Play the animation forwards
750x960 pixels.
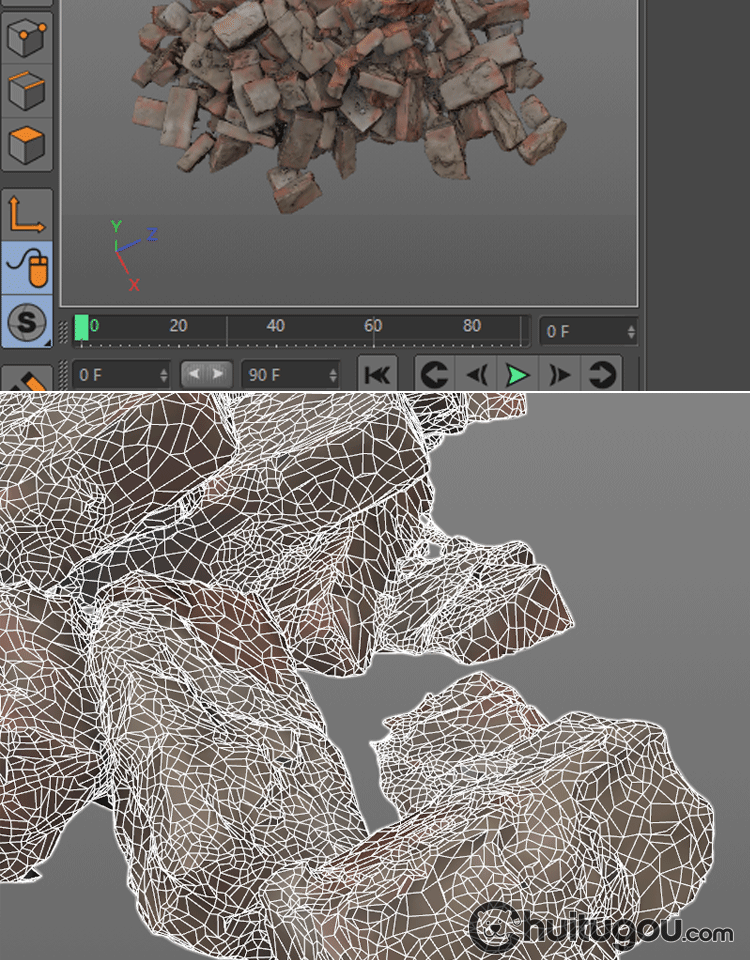[x=517, y=375]
